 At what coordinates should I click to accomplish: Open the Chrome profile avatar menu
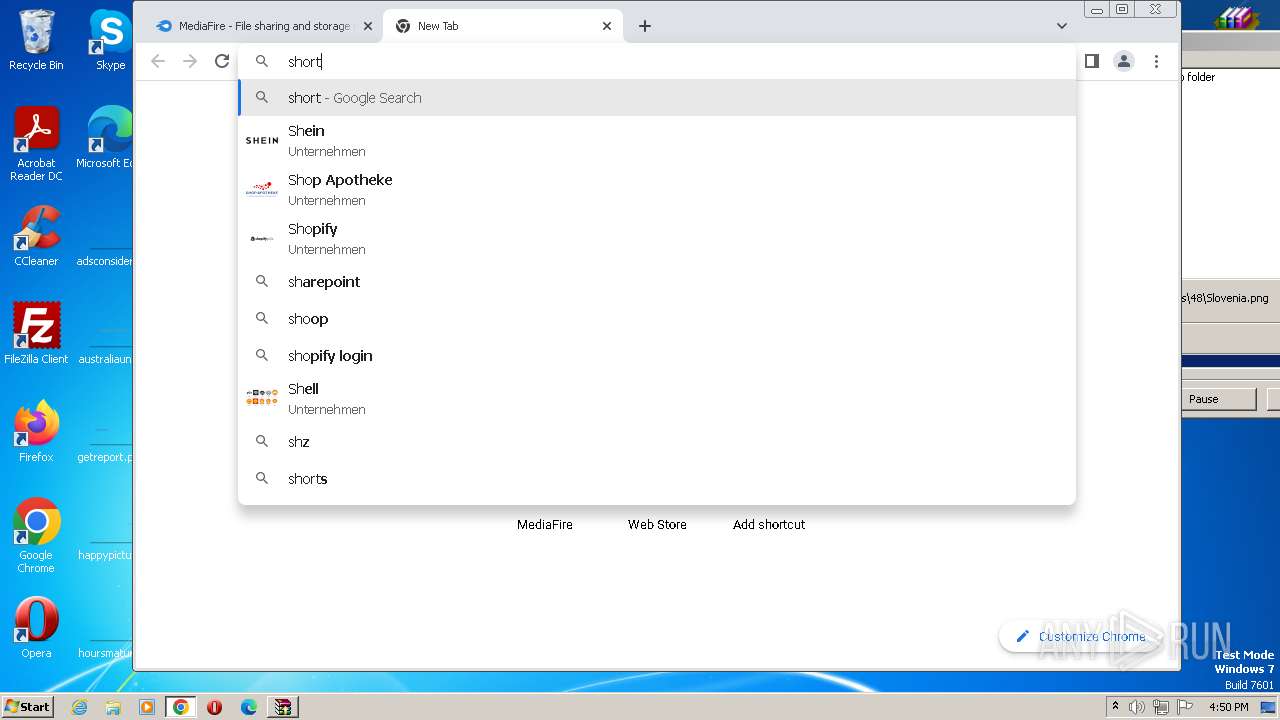click(x=1124, y=61)
